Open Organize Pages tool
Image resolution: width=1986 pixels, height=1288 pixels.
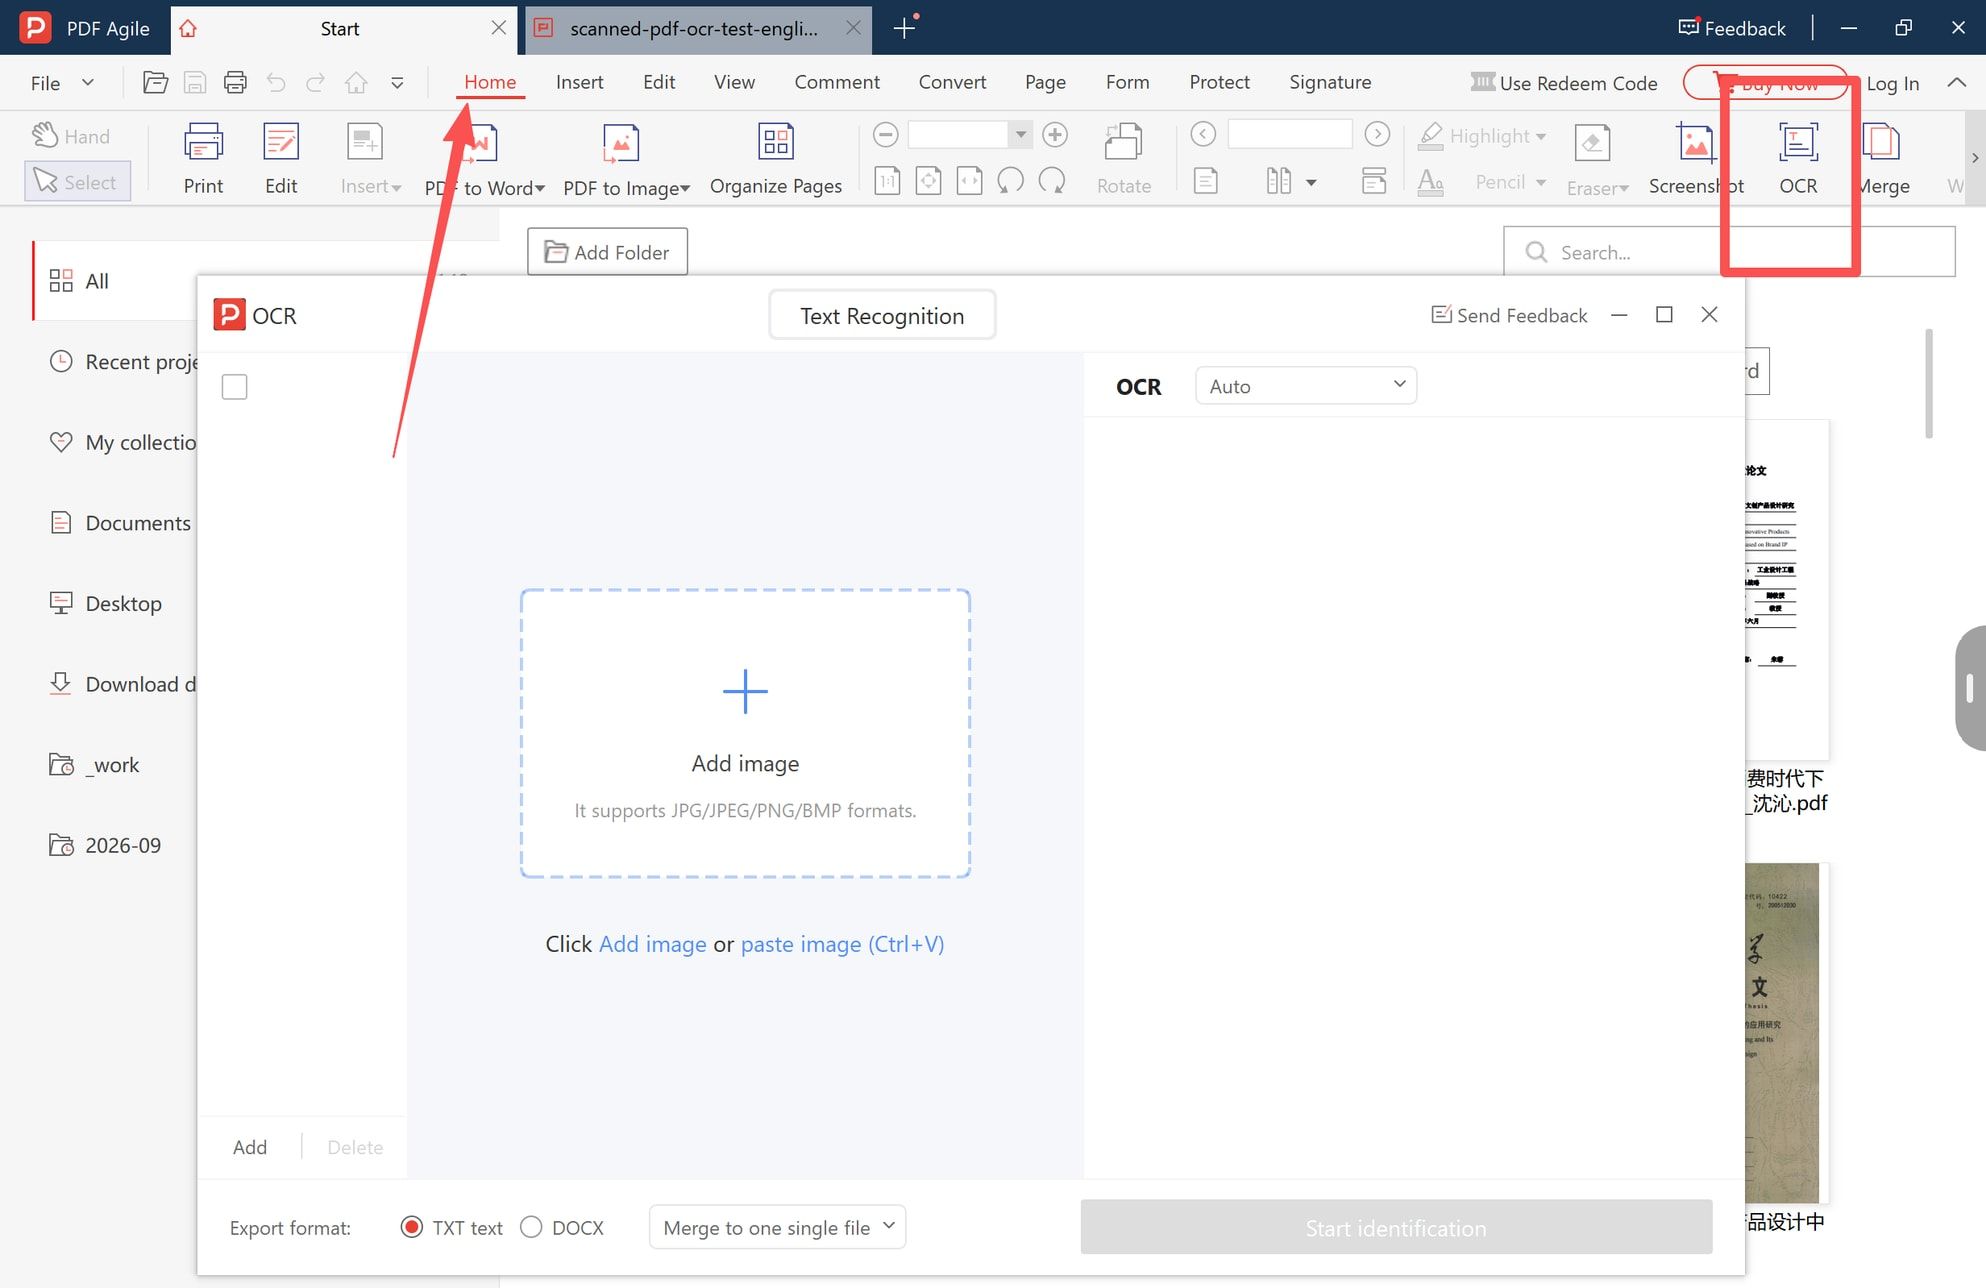click(x=775, y=158)
